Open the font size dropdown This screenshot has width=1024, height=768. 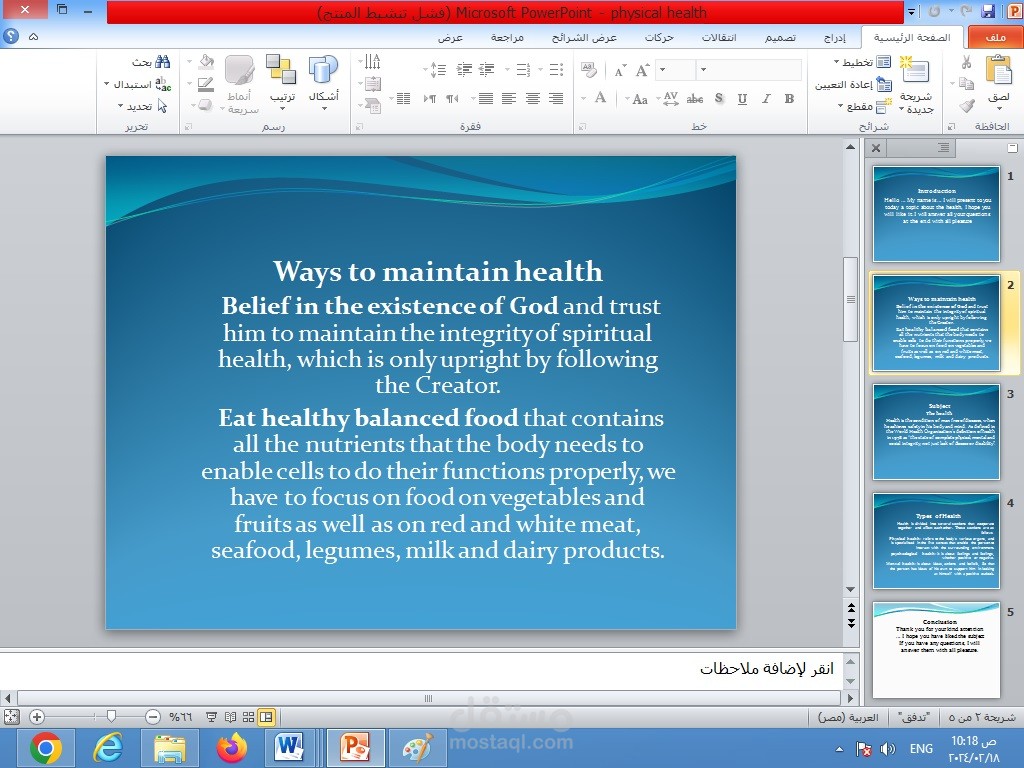coord(662,69)
